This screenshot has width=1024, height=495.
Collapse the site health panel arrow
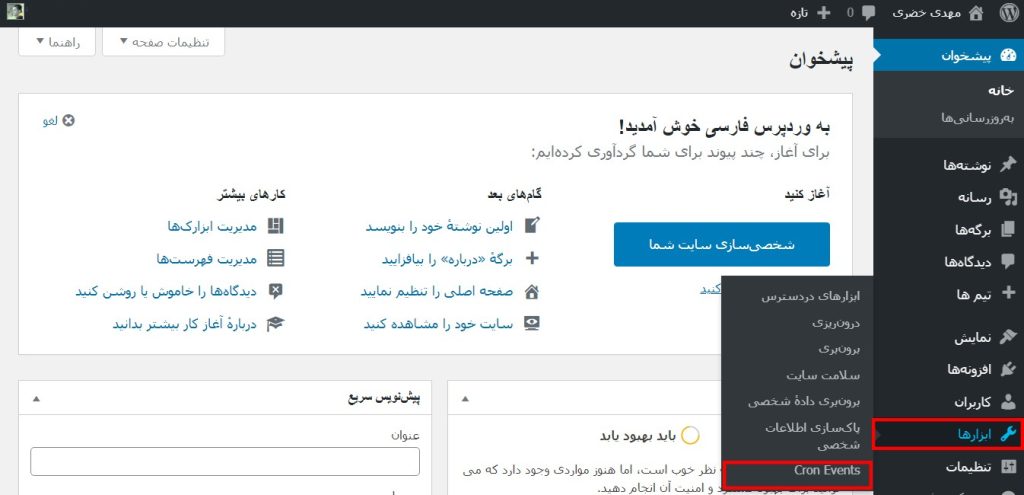464,398
